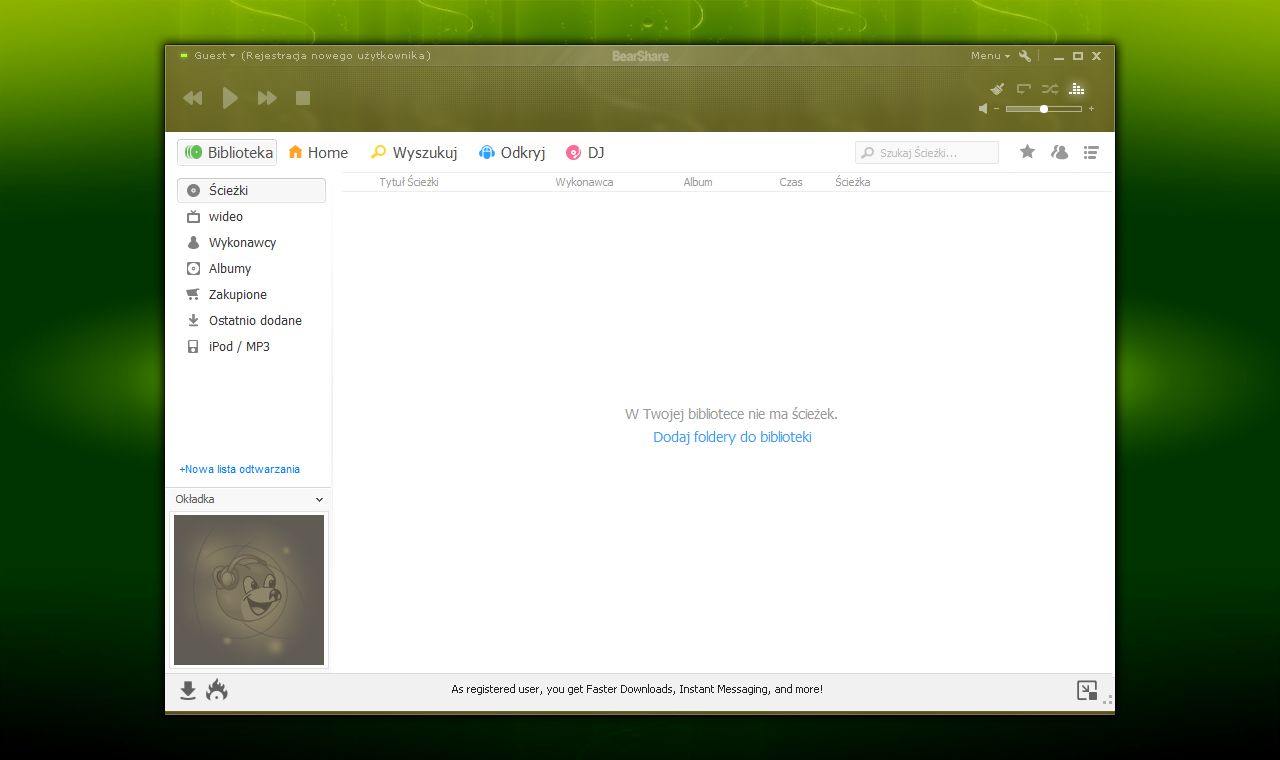Mute audio with the speaker icon

click(983, 108)
